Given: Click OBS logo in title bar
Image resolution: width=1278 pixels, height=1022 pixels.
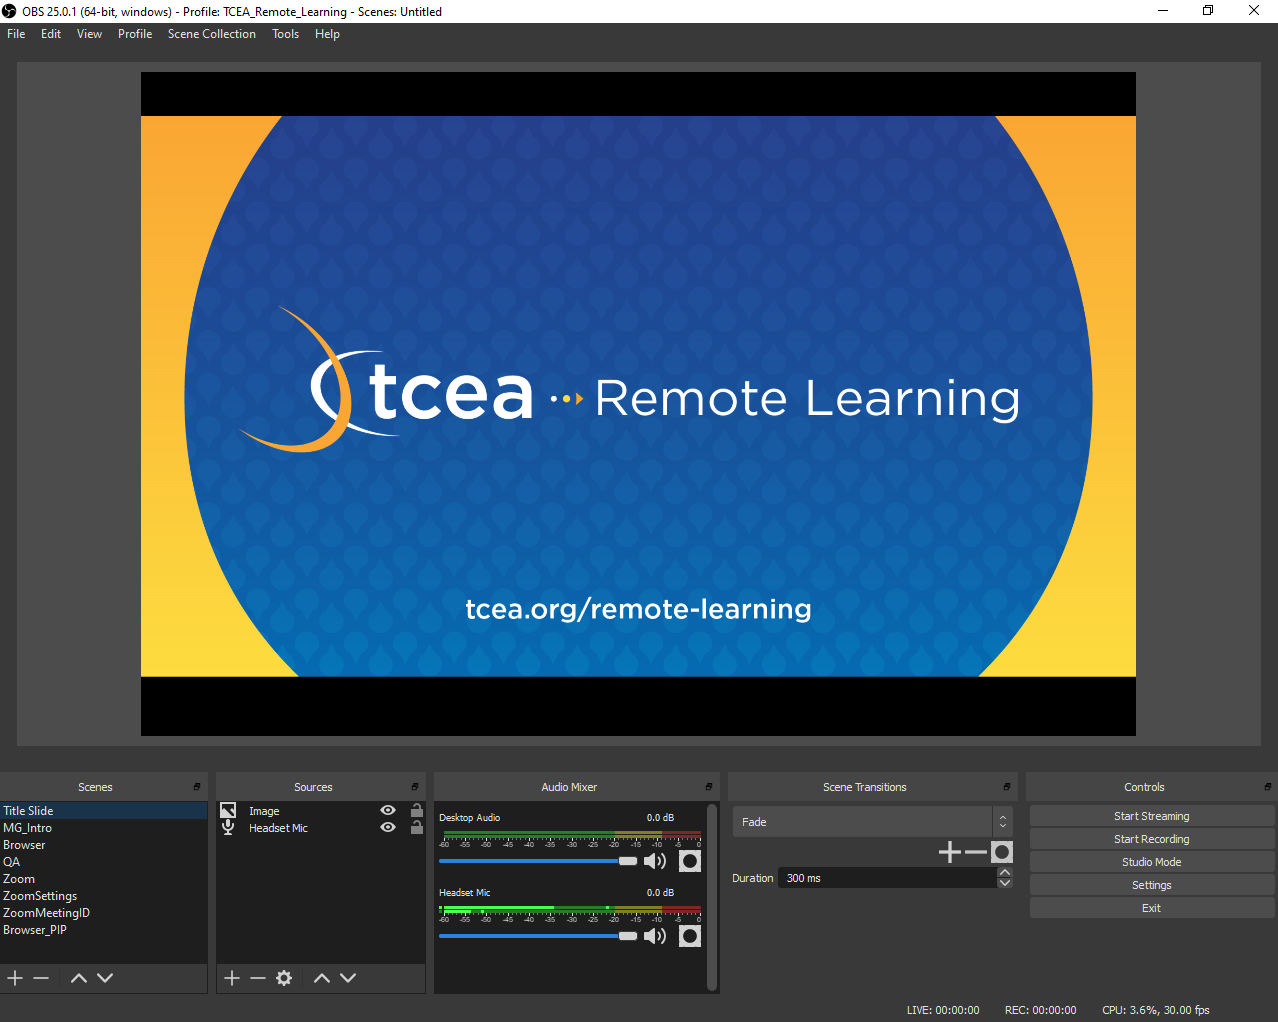Looking at the screenshot, I should point(9,11).
